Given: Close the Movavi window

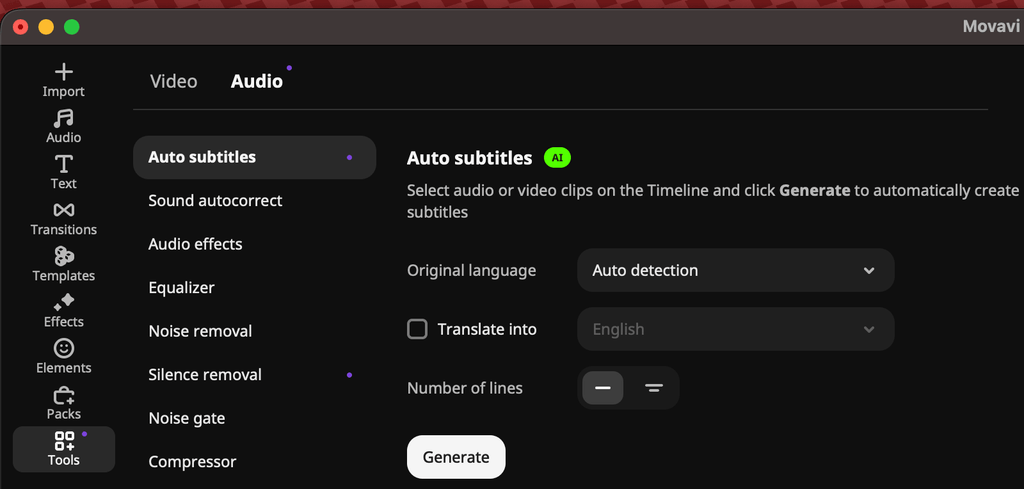Looking at the screenshot, I should pos(21,27).
